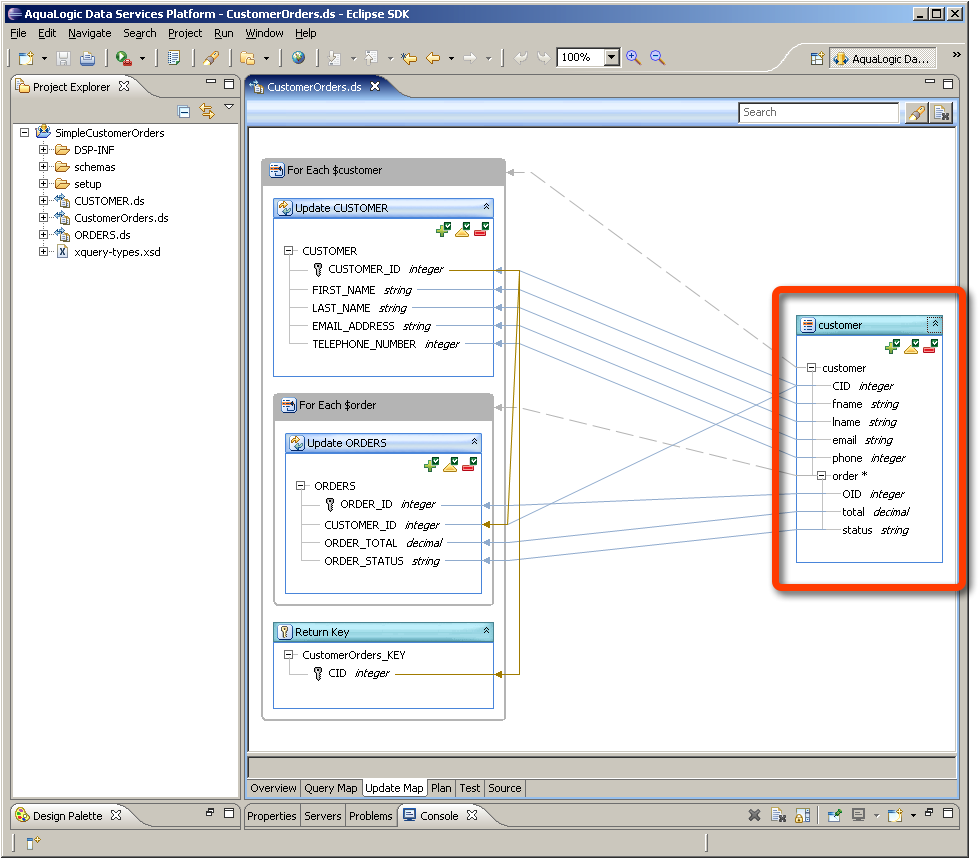Click the delete icon in Update ORDERS block
Image resolution: width=980 pixels, height=859 pixels.
click(469, 465)
